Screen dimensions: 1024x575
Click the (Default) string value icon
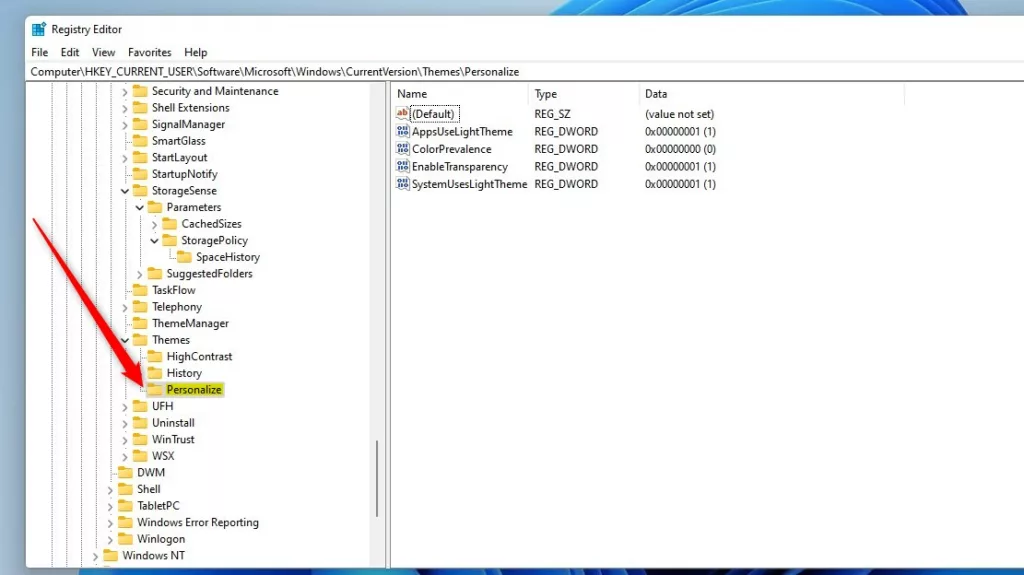pyautogui.click(x=402, y=114)
